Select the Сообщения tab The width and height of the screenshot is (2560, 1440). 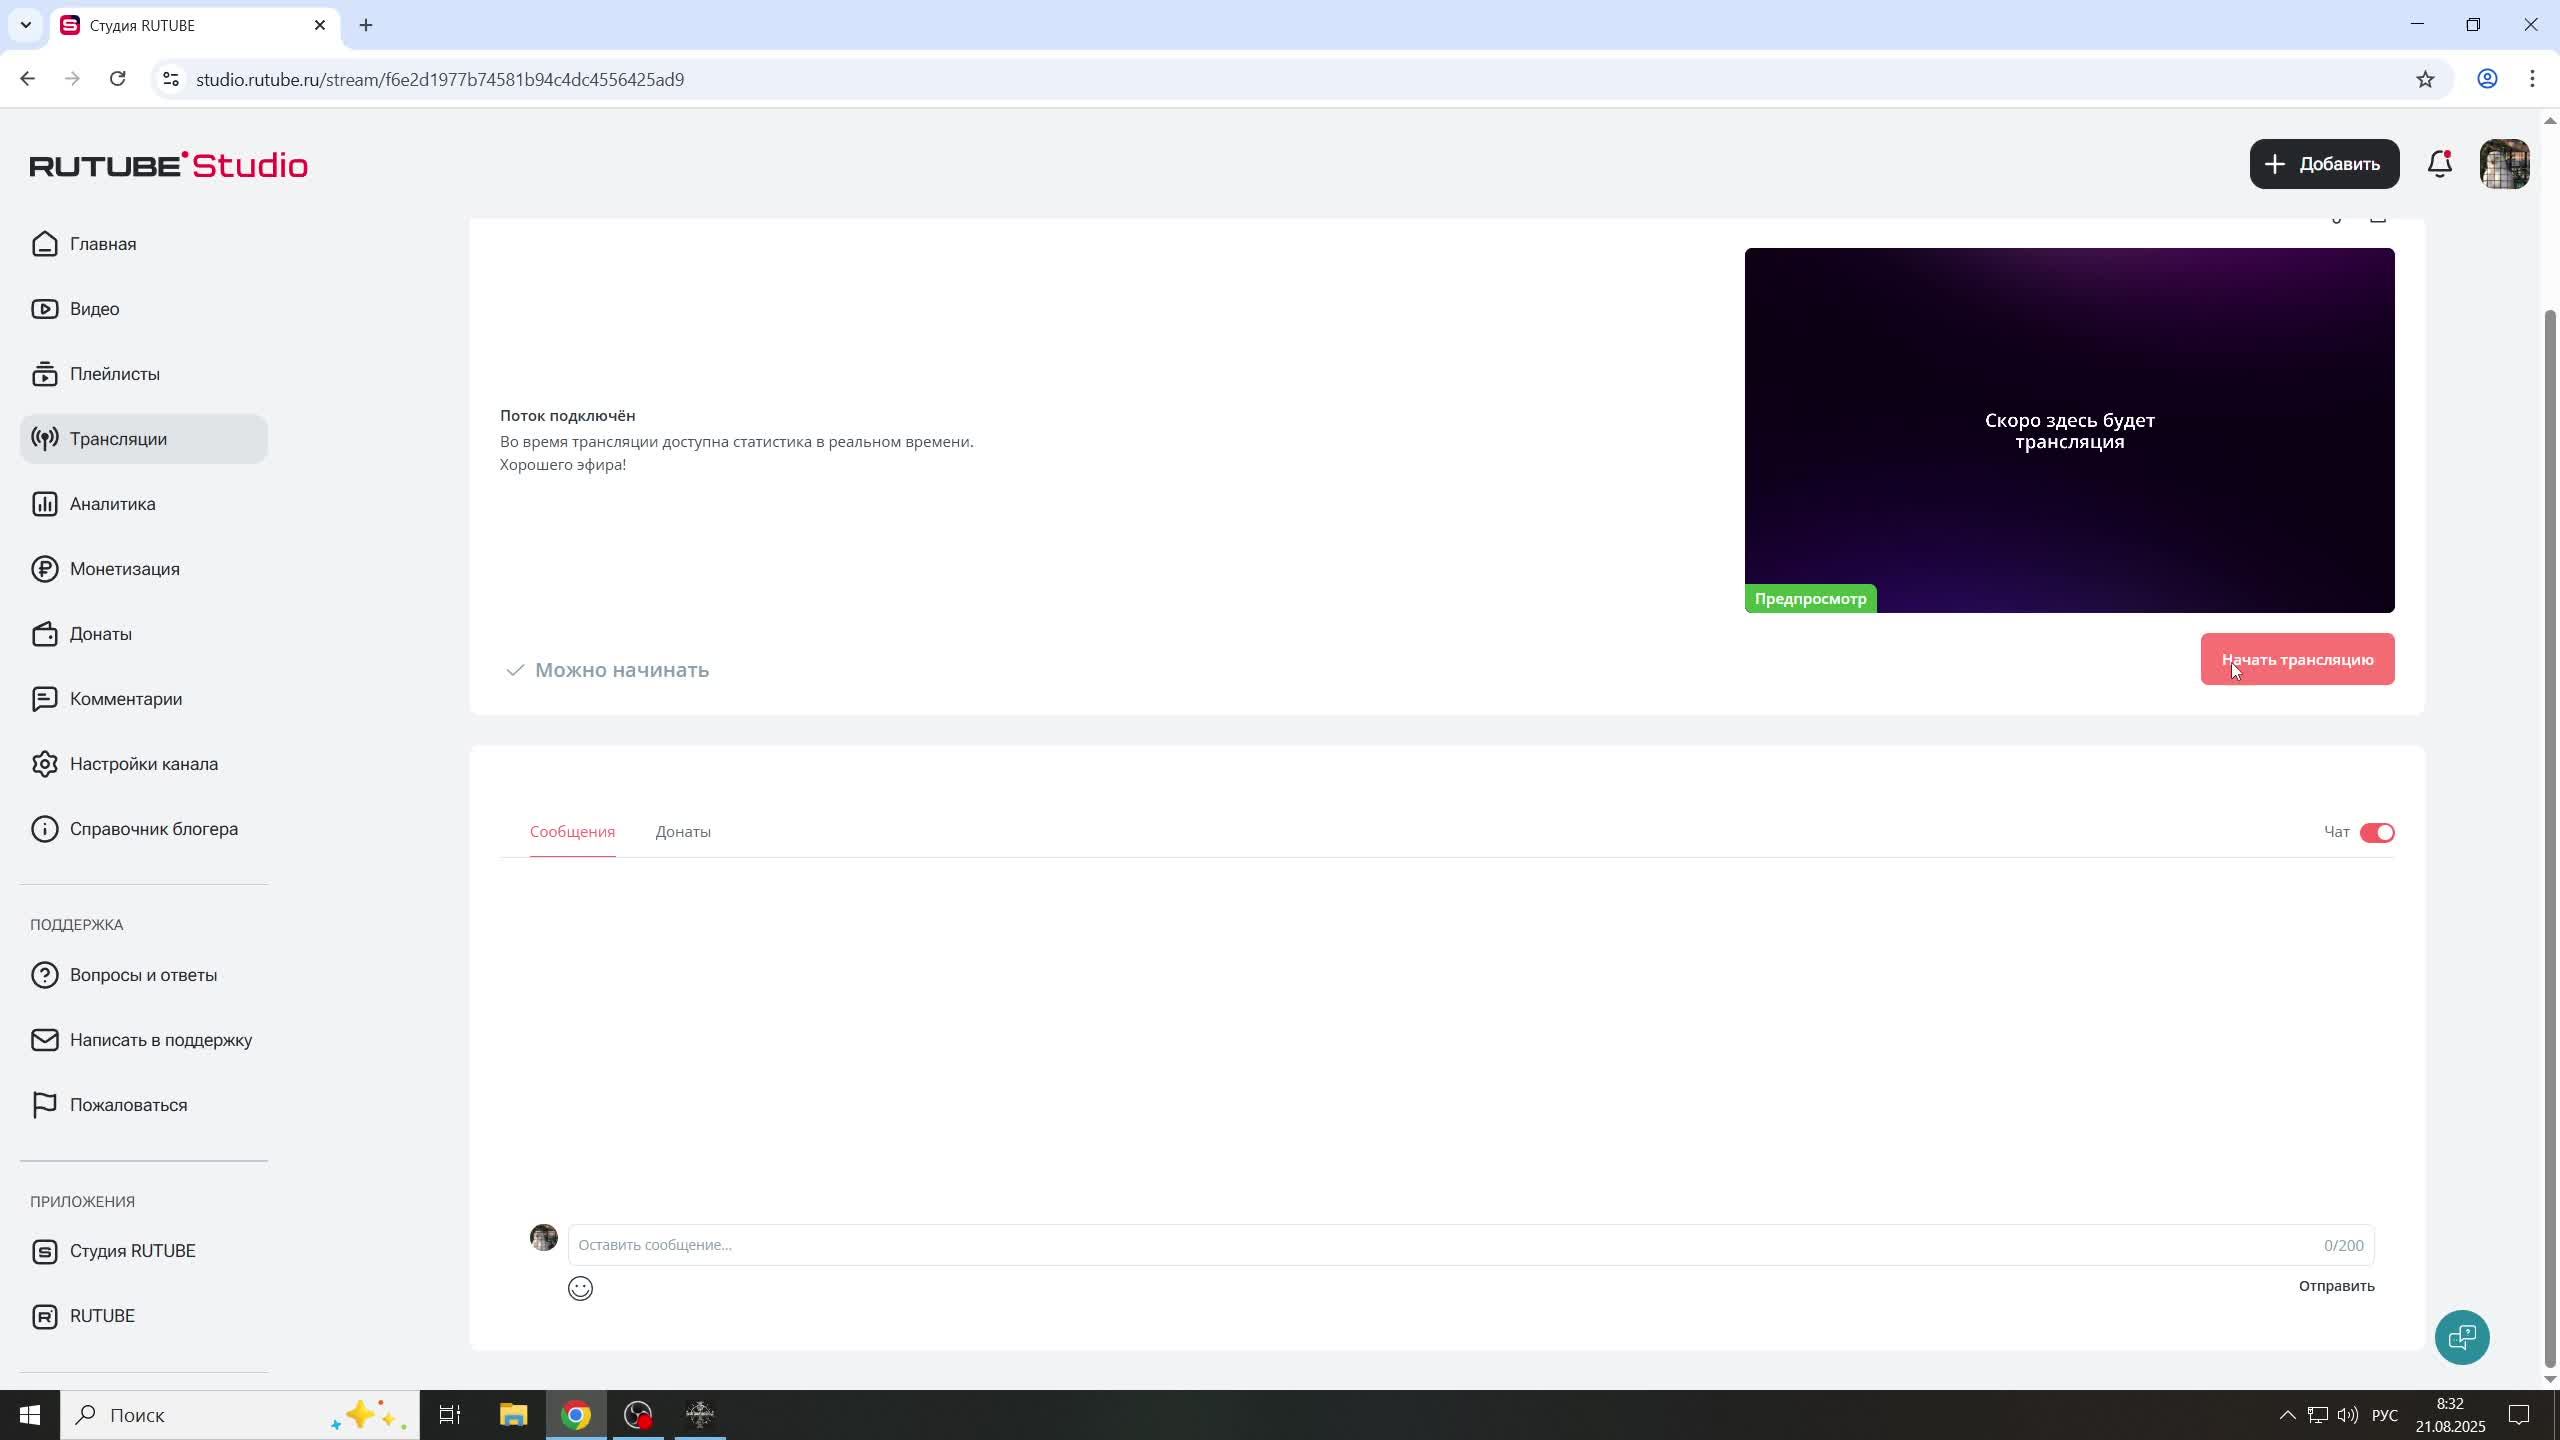point(572,832)
